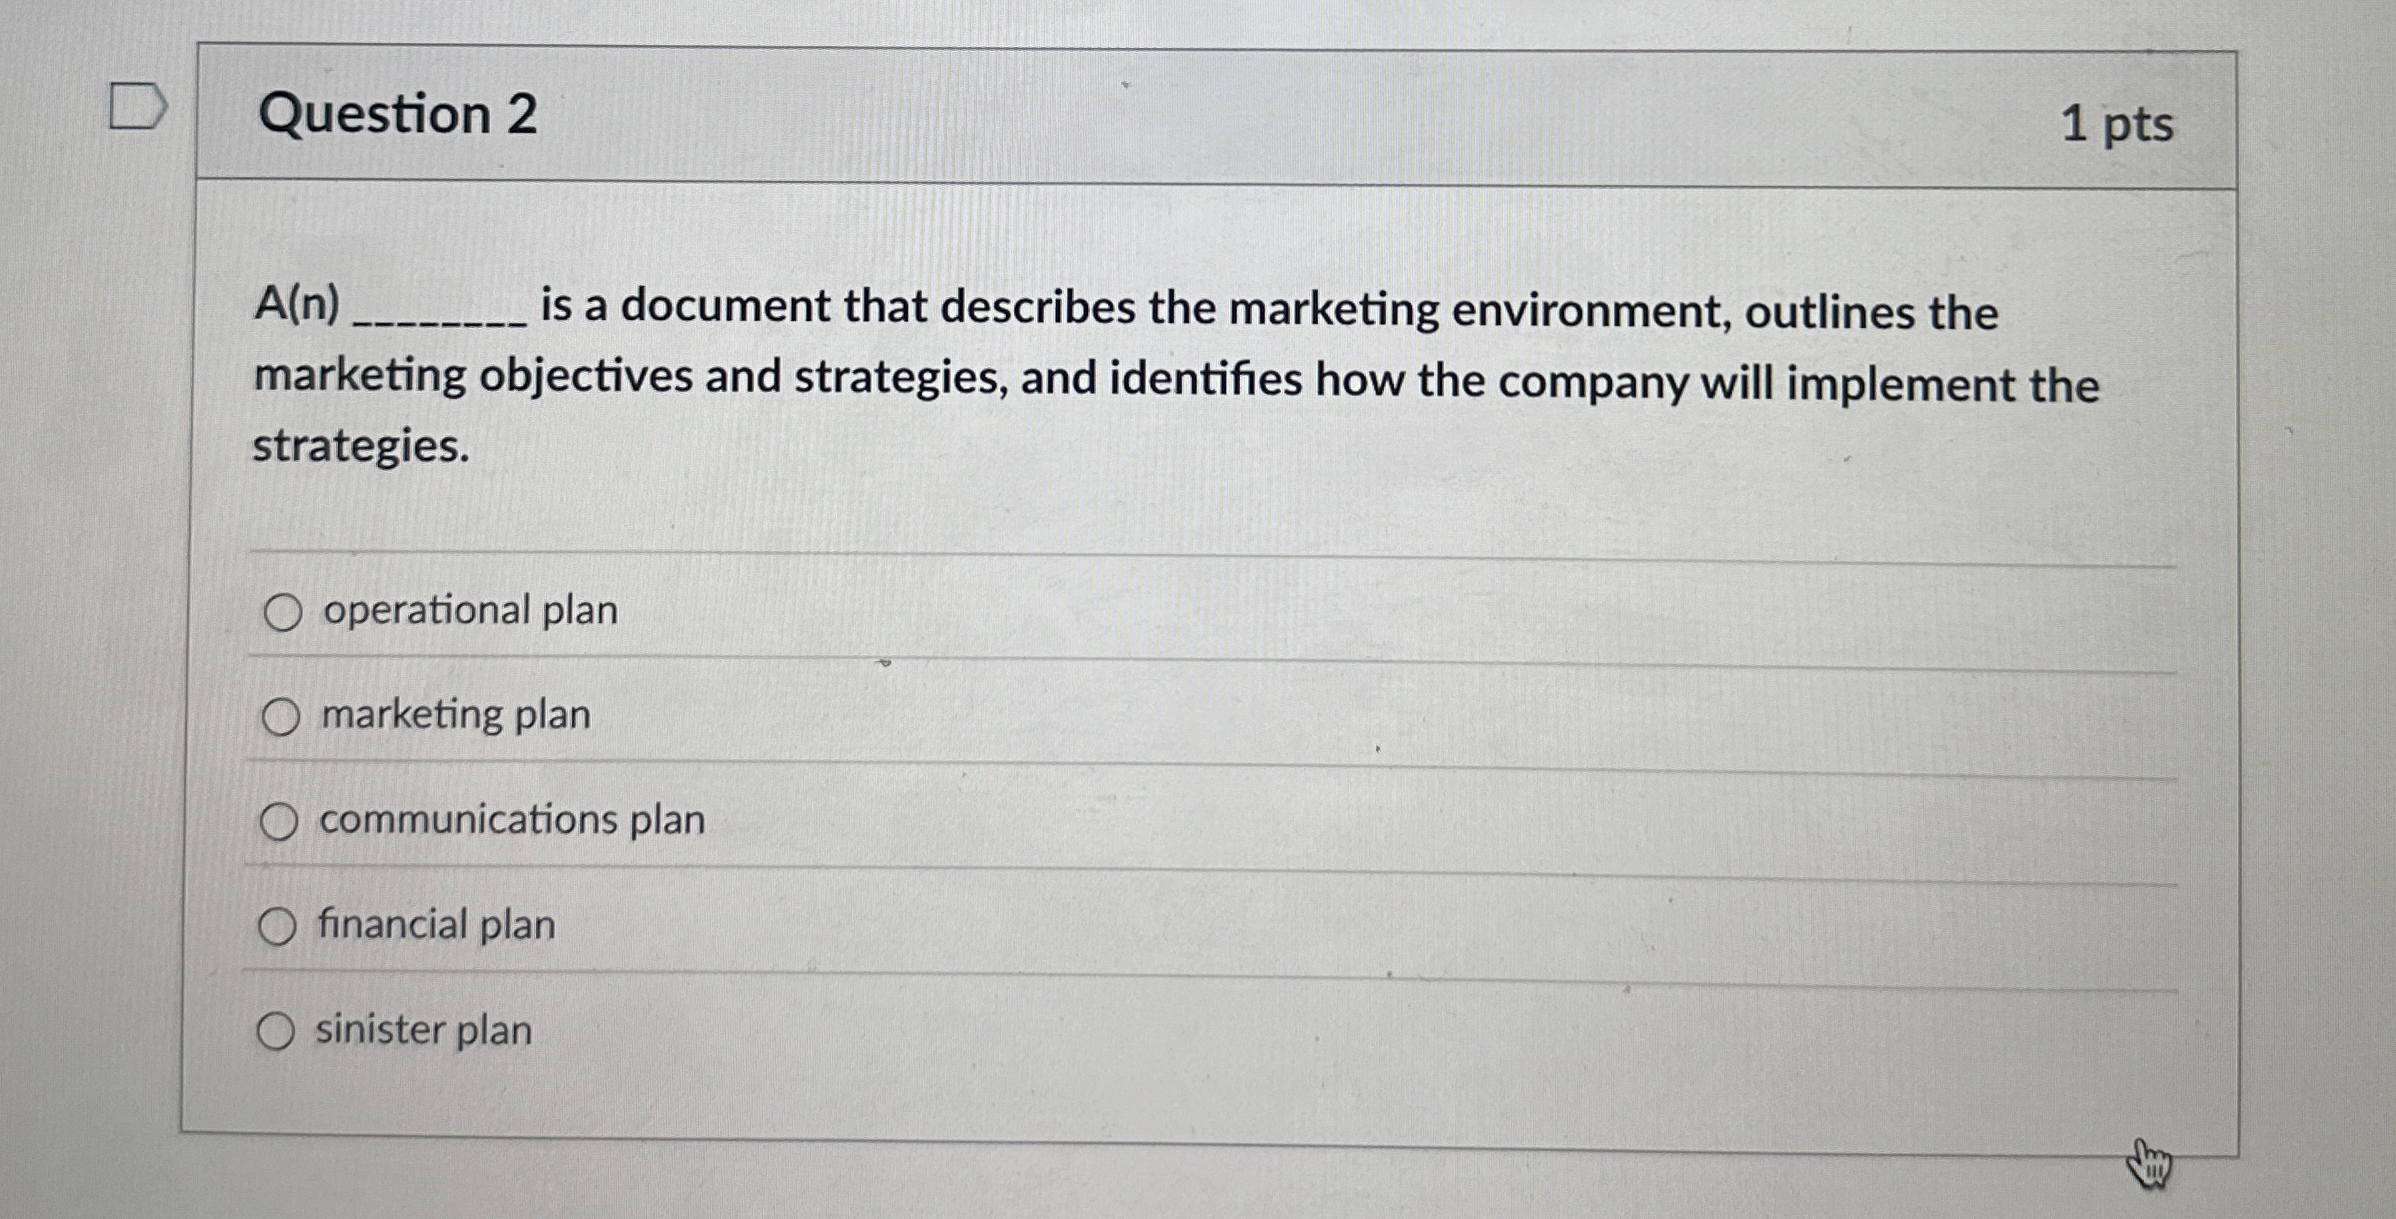Select the communications plan radio button

pyautogui.click(x=281, y=821)
